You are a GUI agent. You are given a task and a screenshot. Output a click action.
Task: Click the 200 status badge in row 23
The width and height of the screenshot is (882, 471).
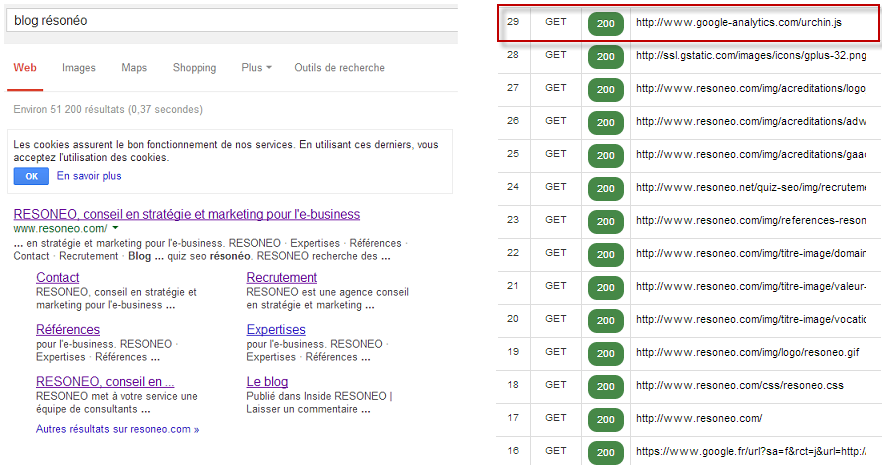tap(606, 222)
